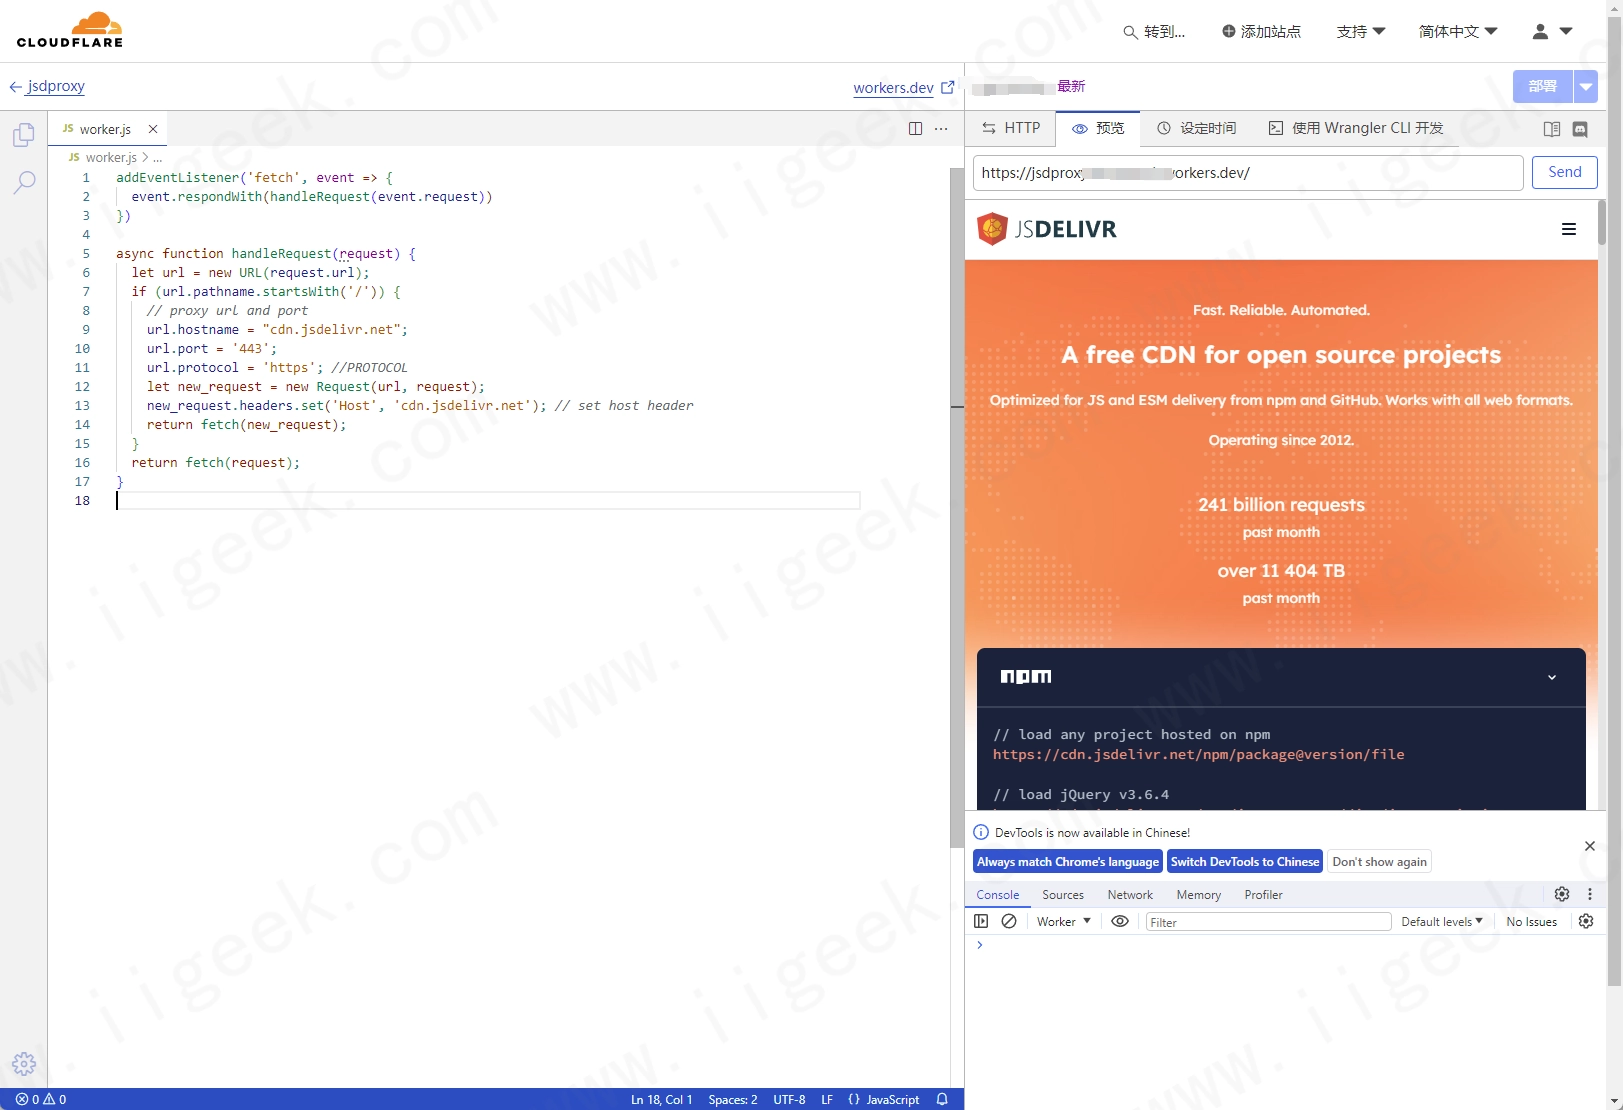Click Ln 18, Col 1 status entry
The height and width of the screenshot is (1110, 1623).
coord(661,1099)
